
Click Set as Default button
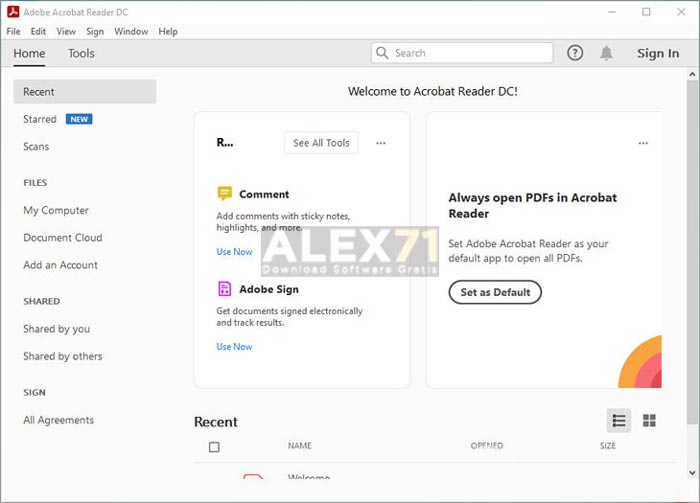(495, 292)
